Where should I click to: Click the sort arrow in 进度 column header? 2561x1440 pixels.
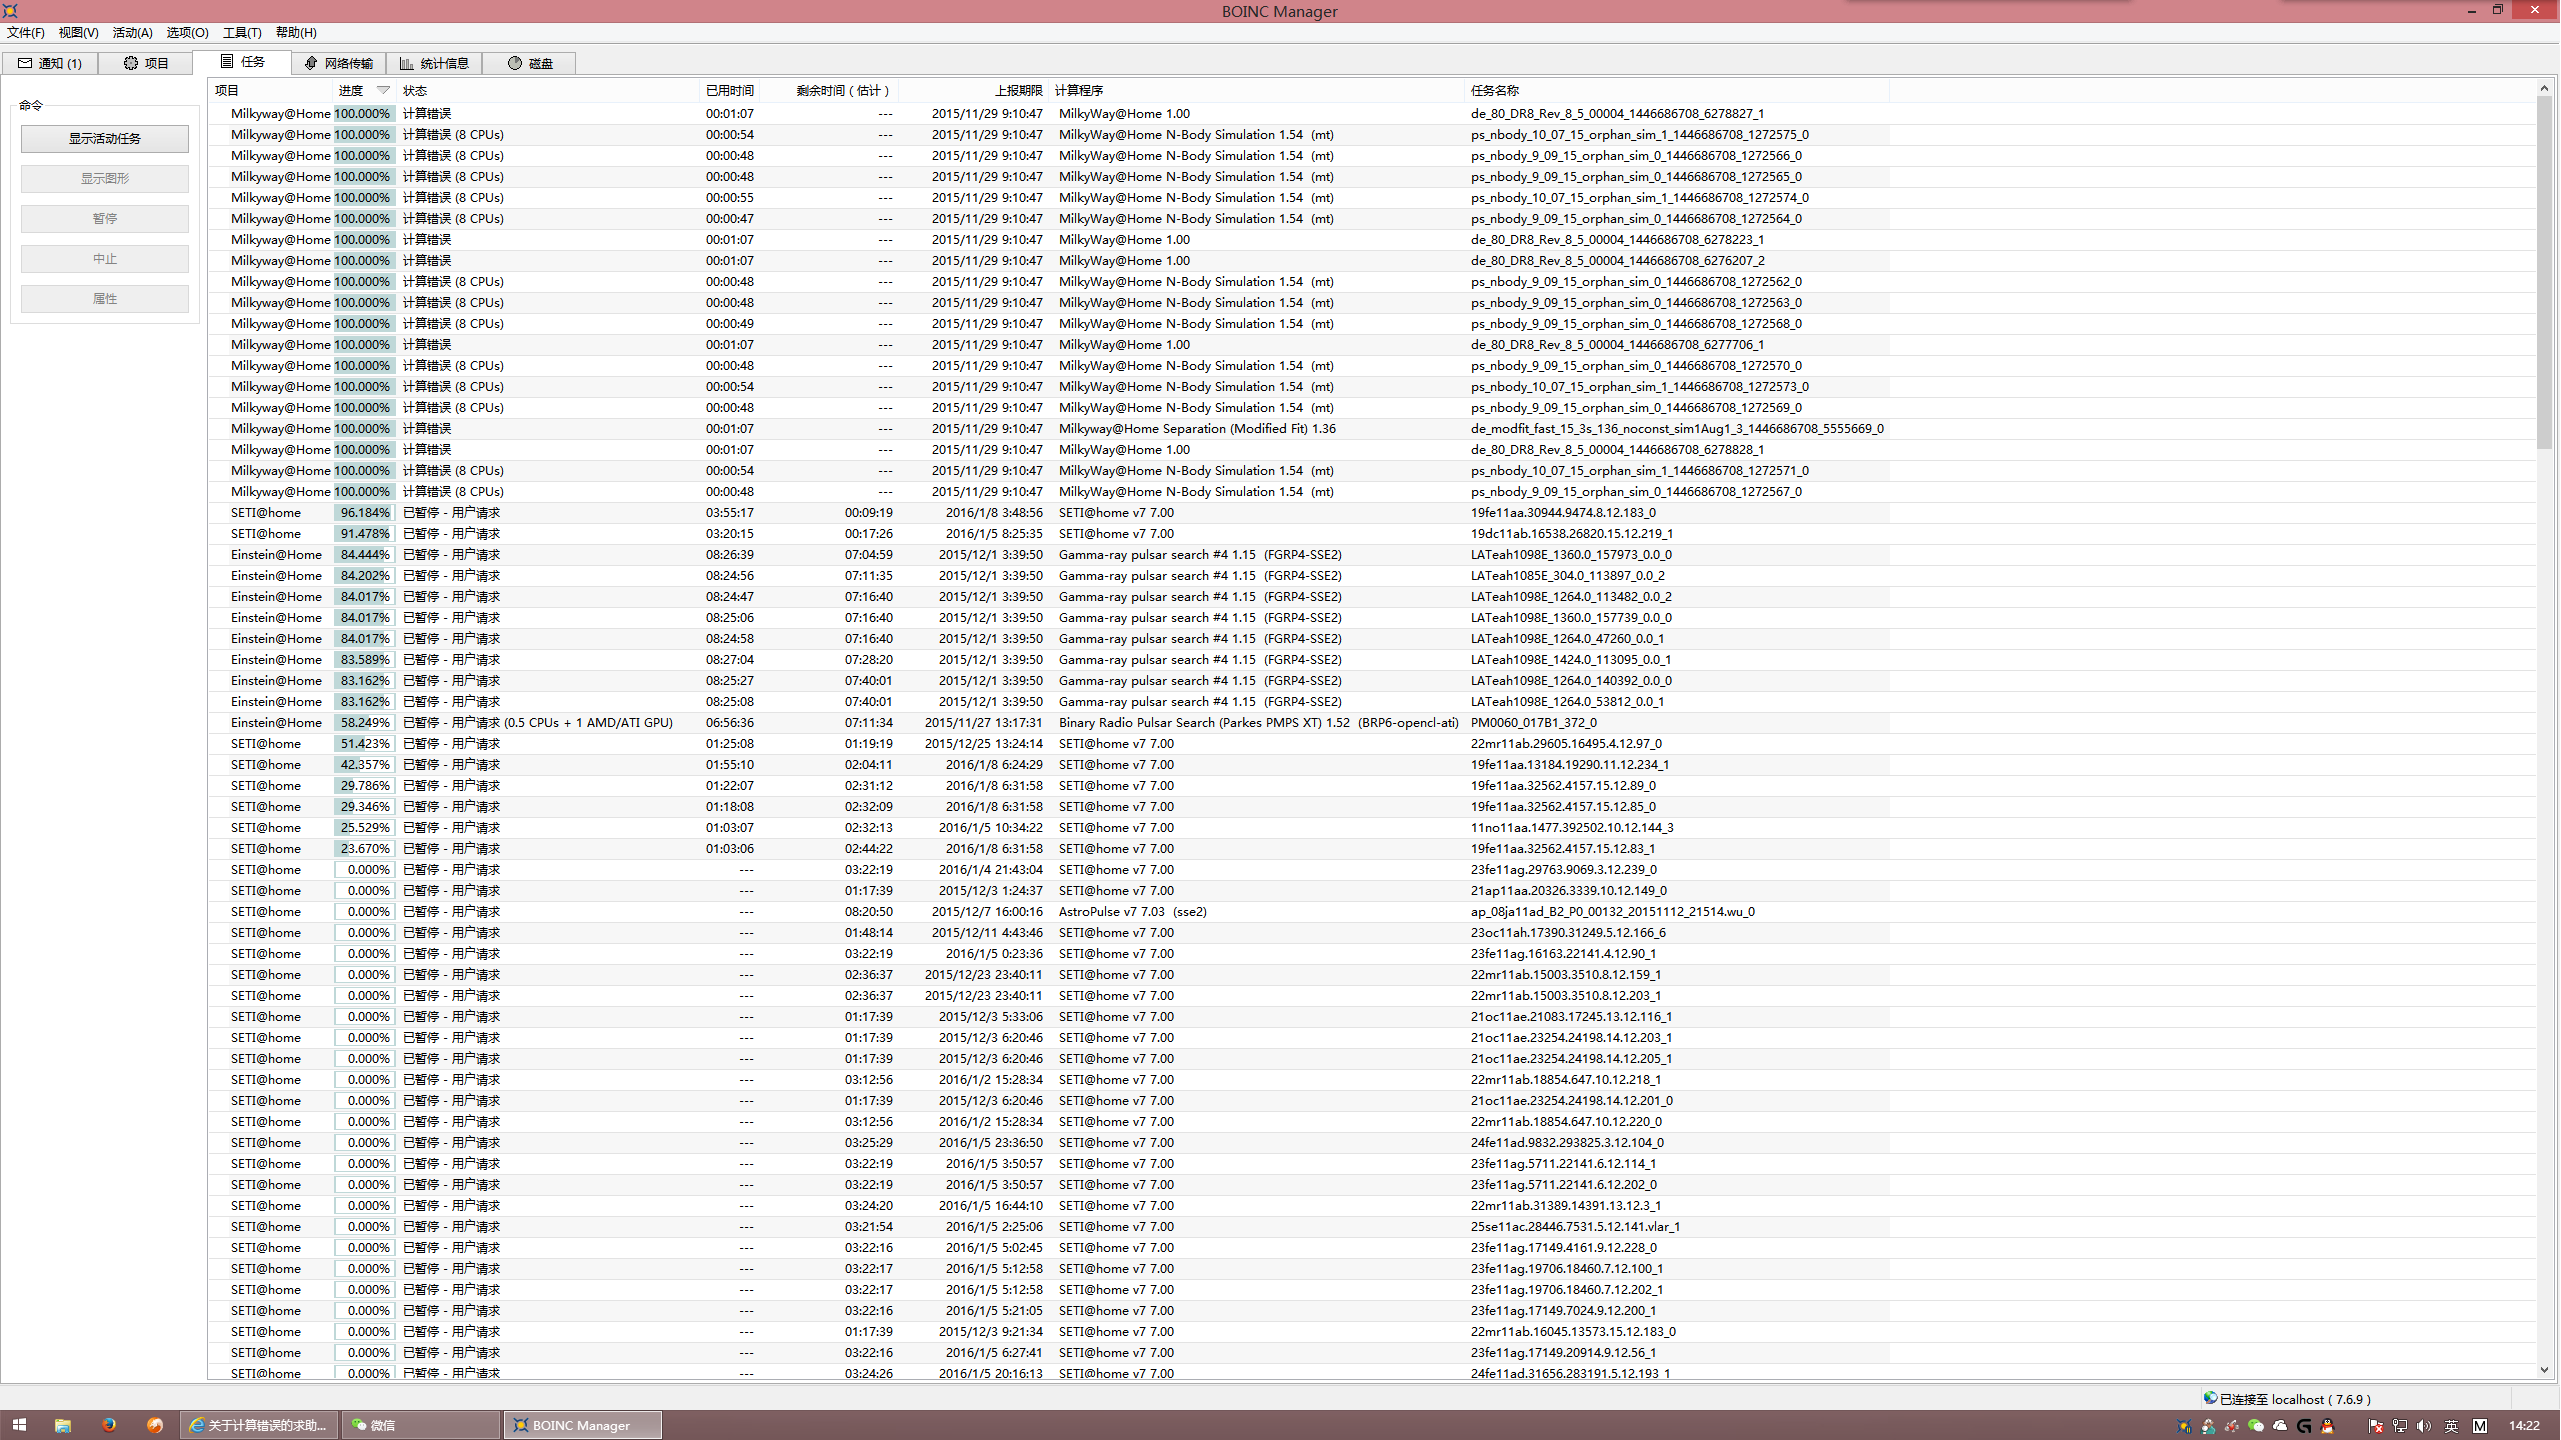[383, 90]
